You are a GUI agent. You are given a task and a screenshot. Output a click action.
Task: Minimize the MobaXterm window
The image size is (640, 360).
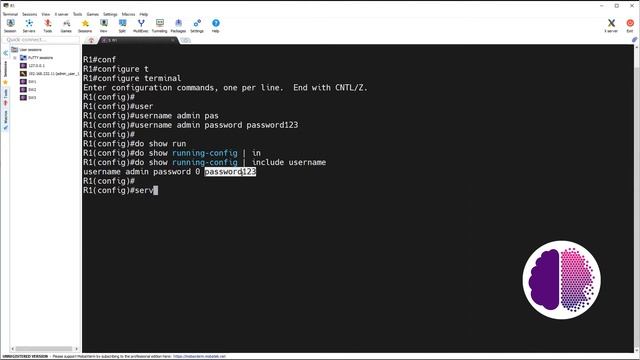pyautogui.click(x=602, y=6)
